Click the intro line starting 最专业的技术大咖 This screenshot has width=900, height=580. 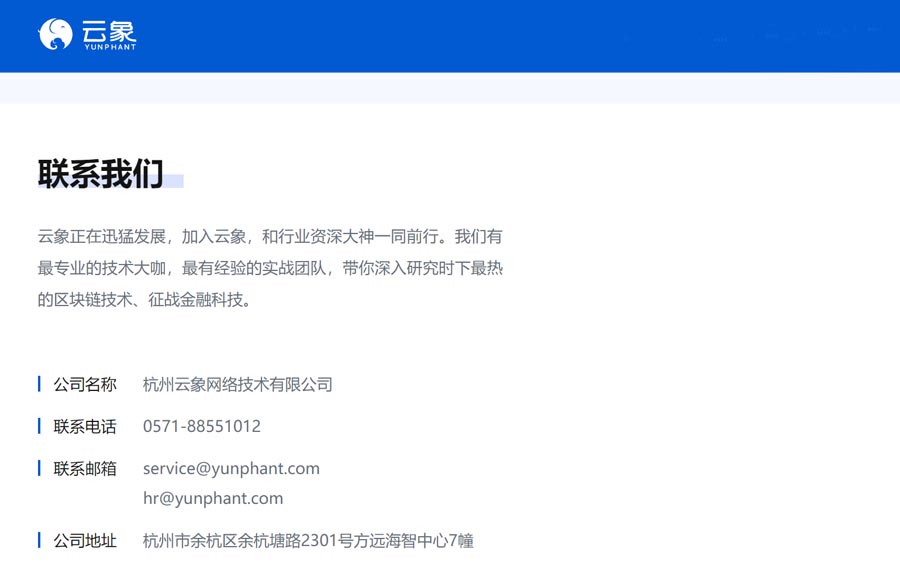click(x=270, y=268)
